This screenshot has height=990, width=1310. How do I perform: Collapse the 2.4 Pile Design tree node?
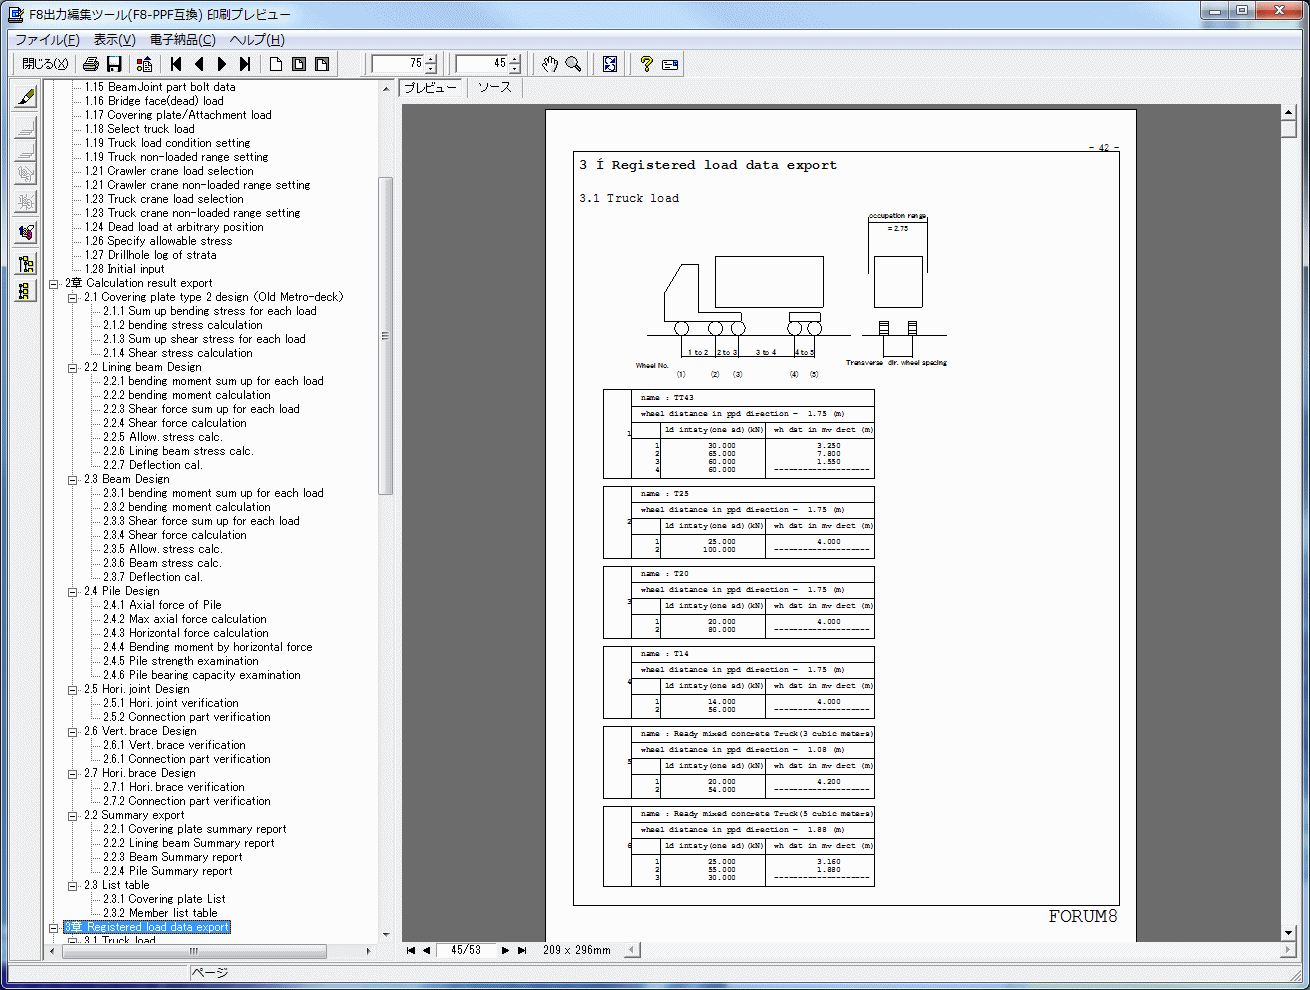[x=73, y=592]
